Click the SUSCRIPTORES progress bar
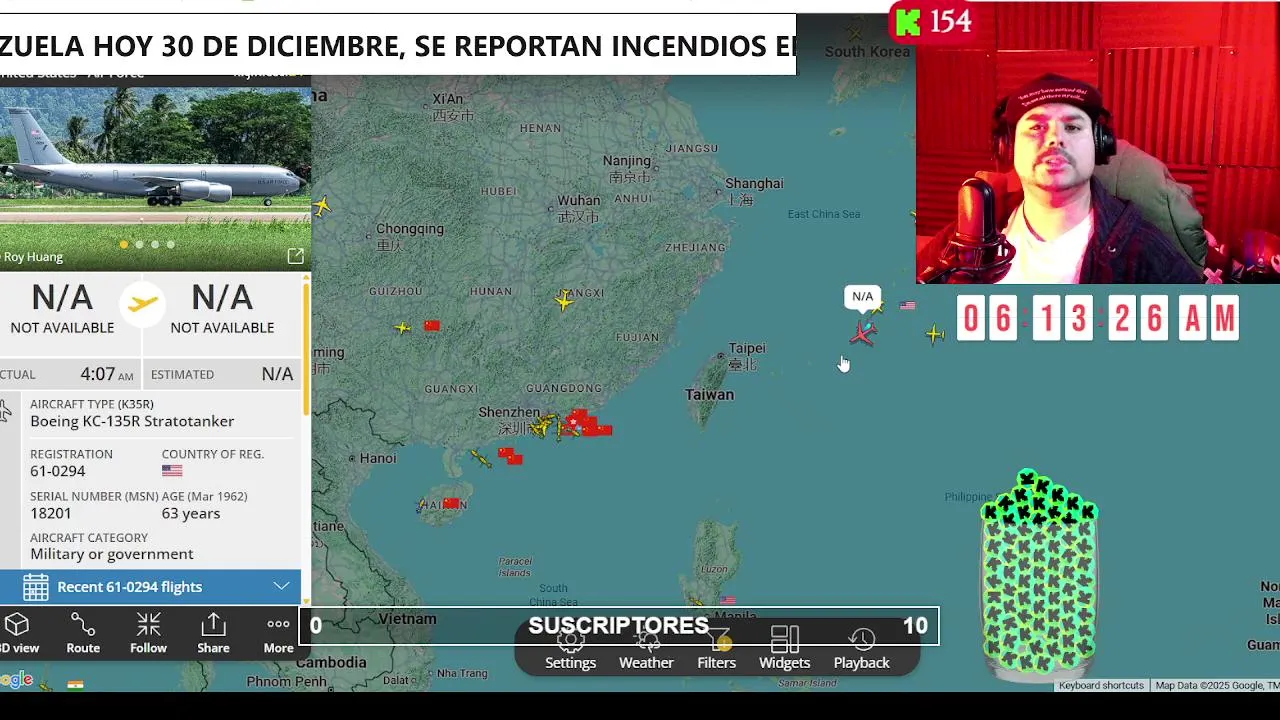 619,626
